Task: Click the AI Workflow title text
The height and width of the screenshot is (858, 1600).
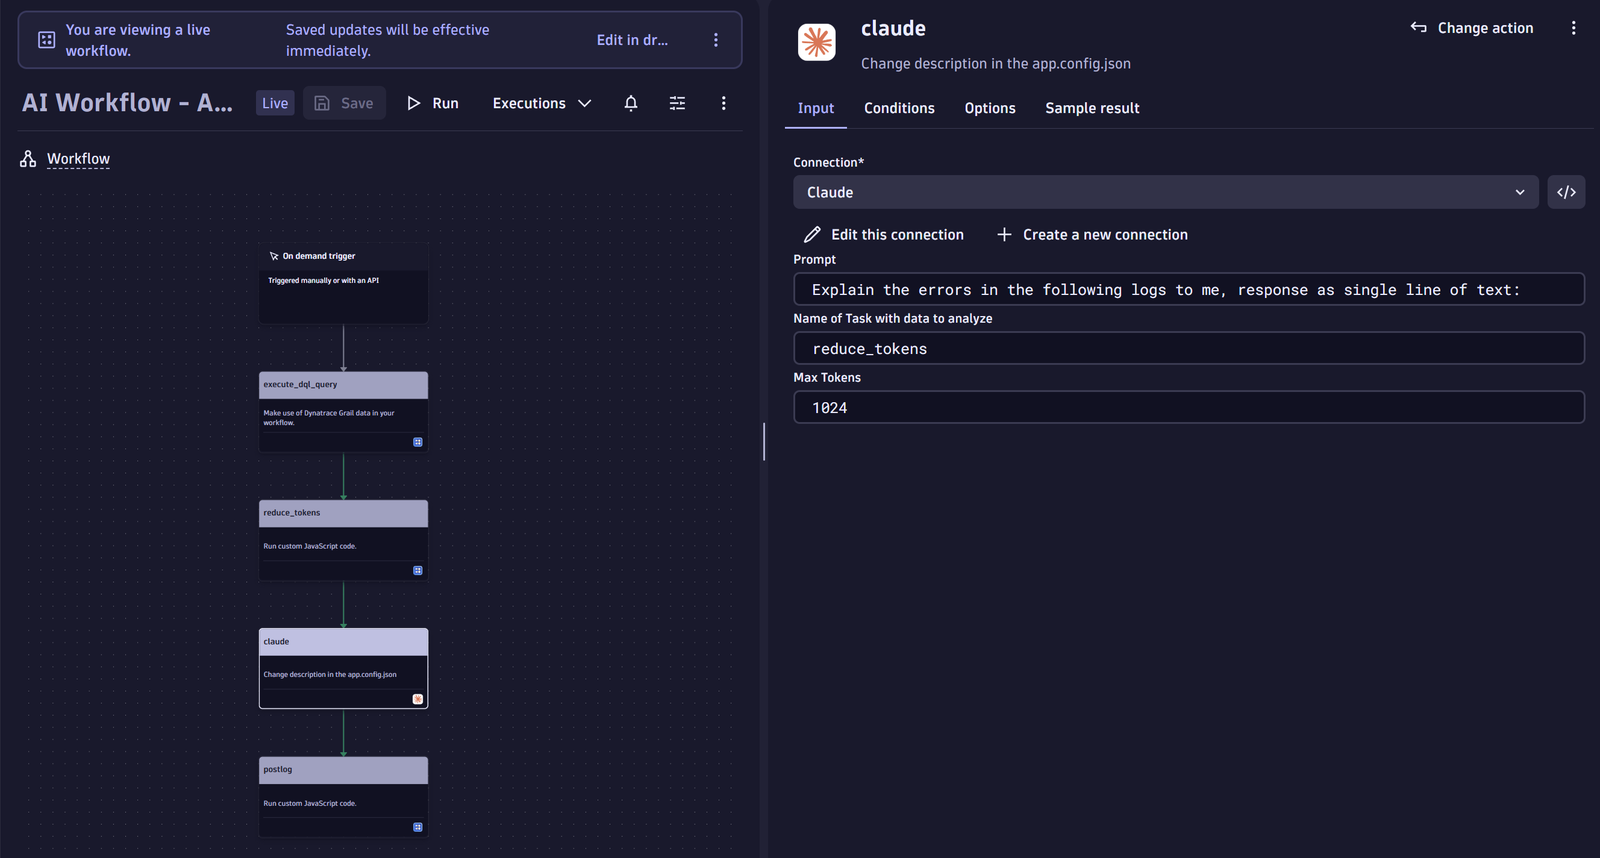Action: [x=127, y=103]
